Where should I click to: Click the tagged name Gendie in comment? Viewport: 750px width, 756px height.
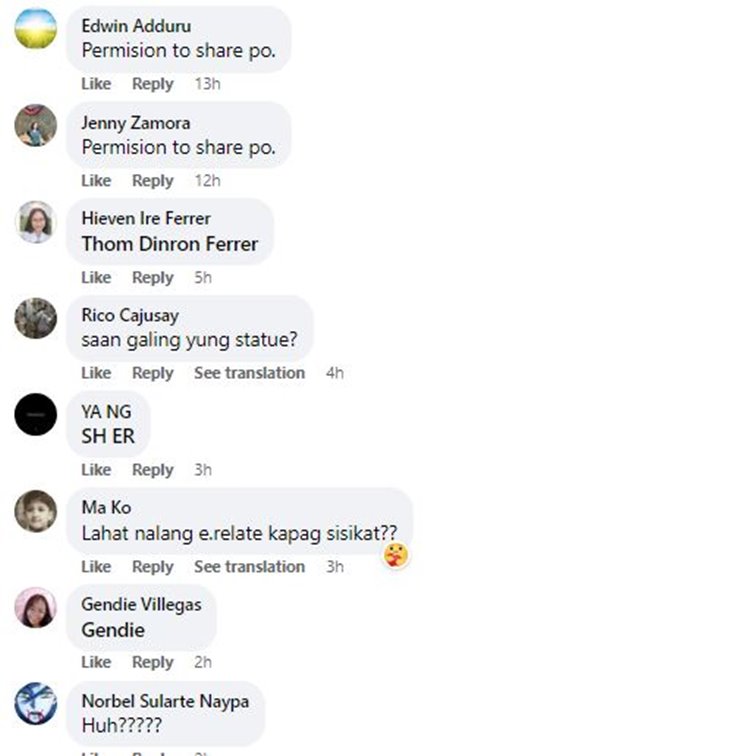click(x=113, y=630)
